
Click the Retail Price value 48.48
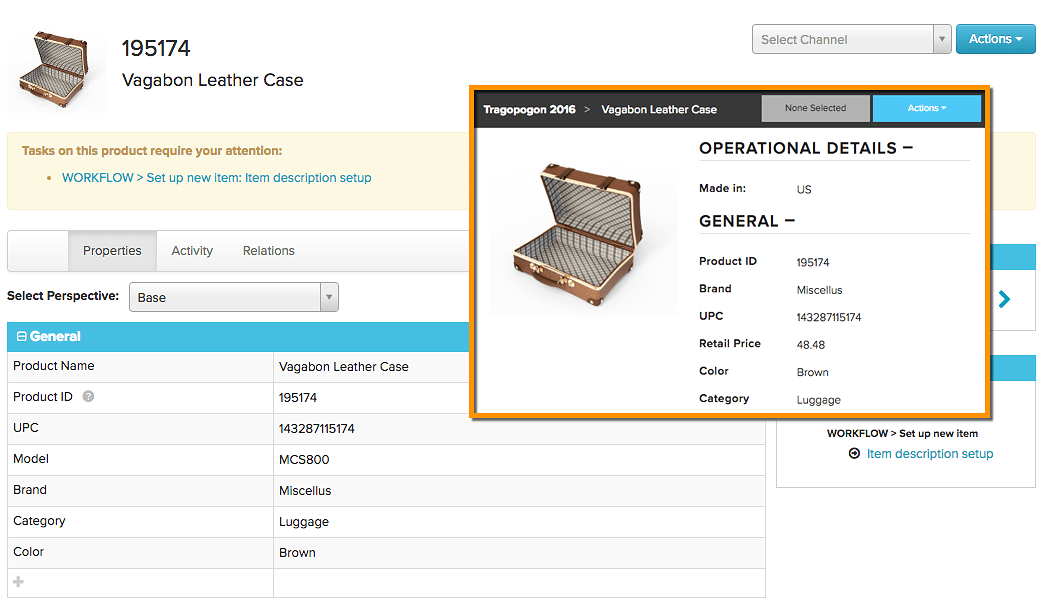pos(810,345)
